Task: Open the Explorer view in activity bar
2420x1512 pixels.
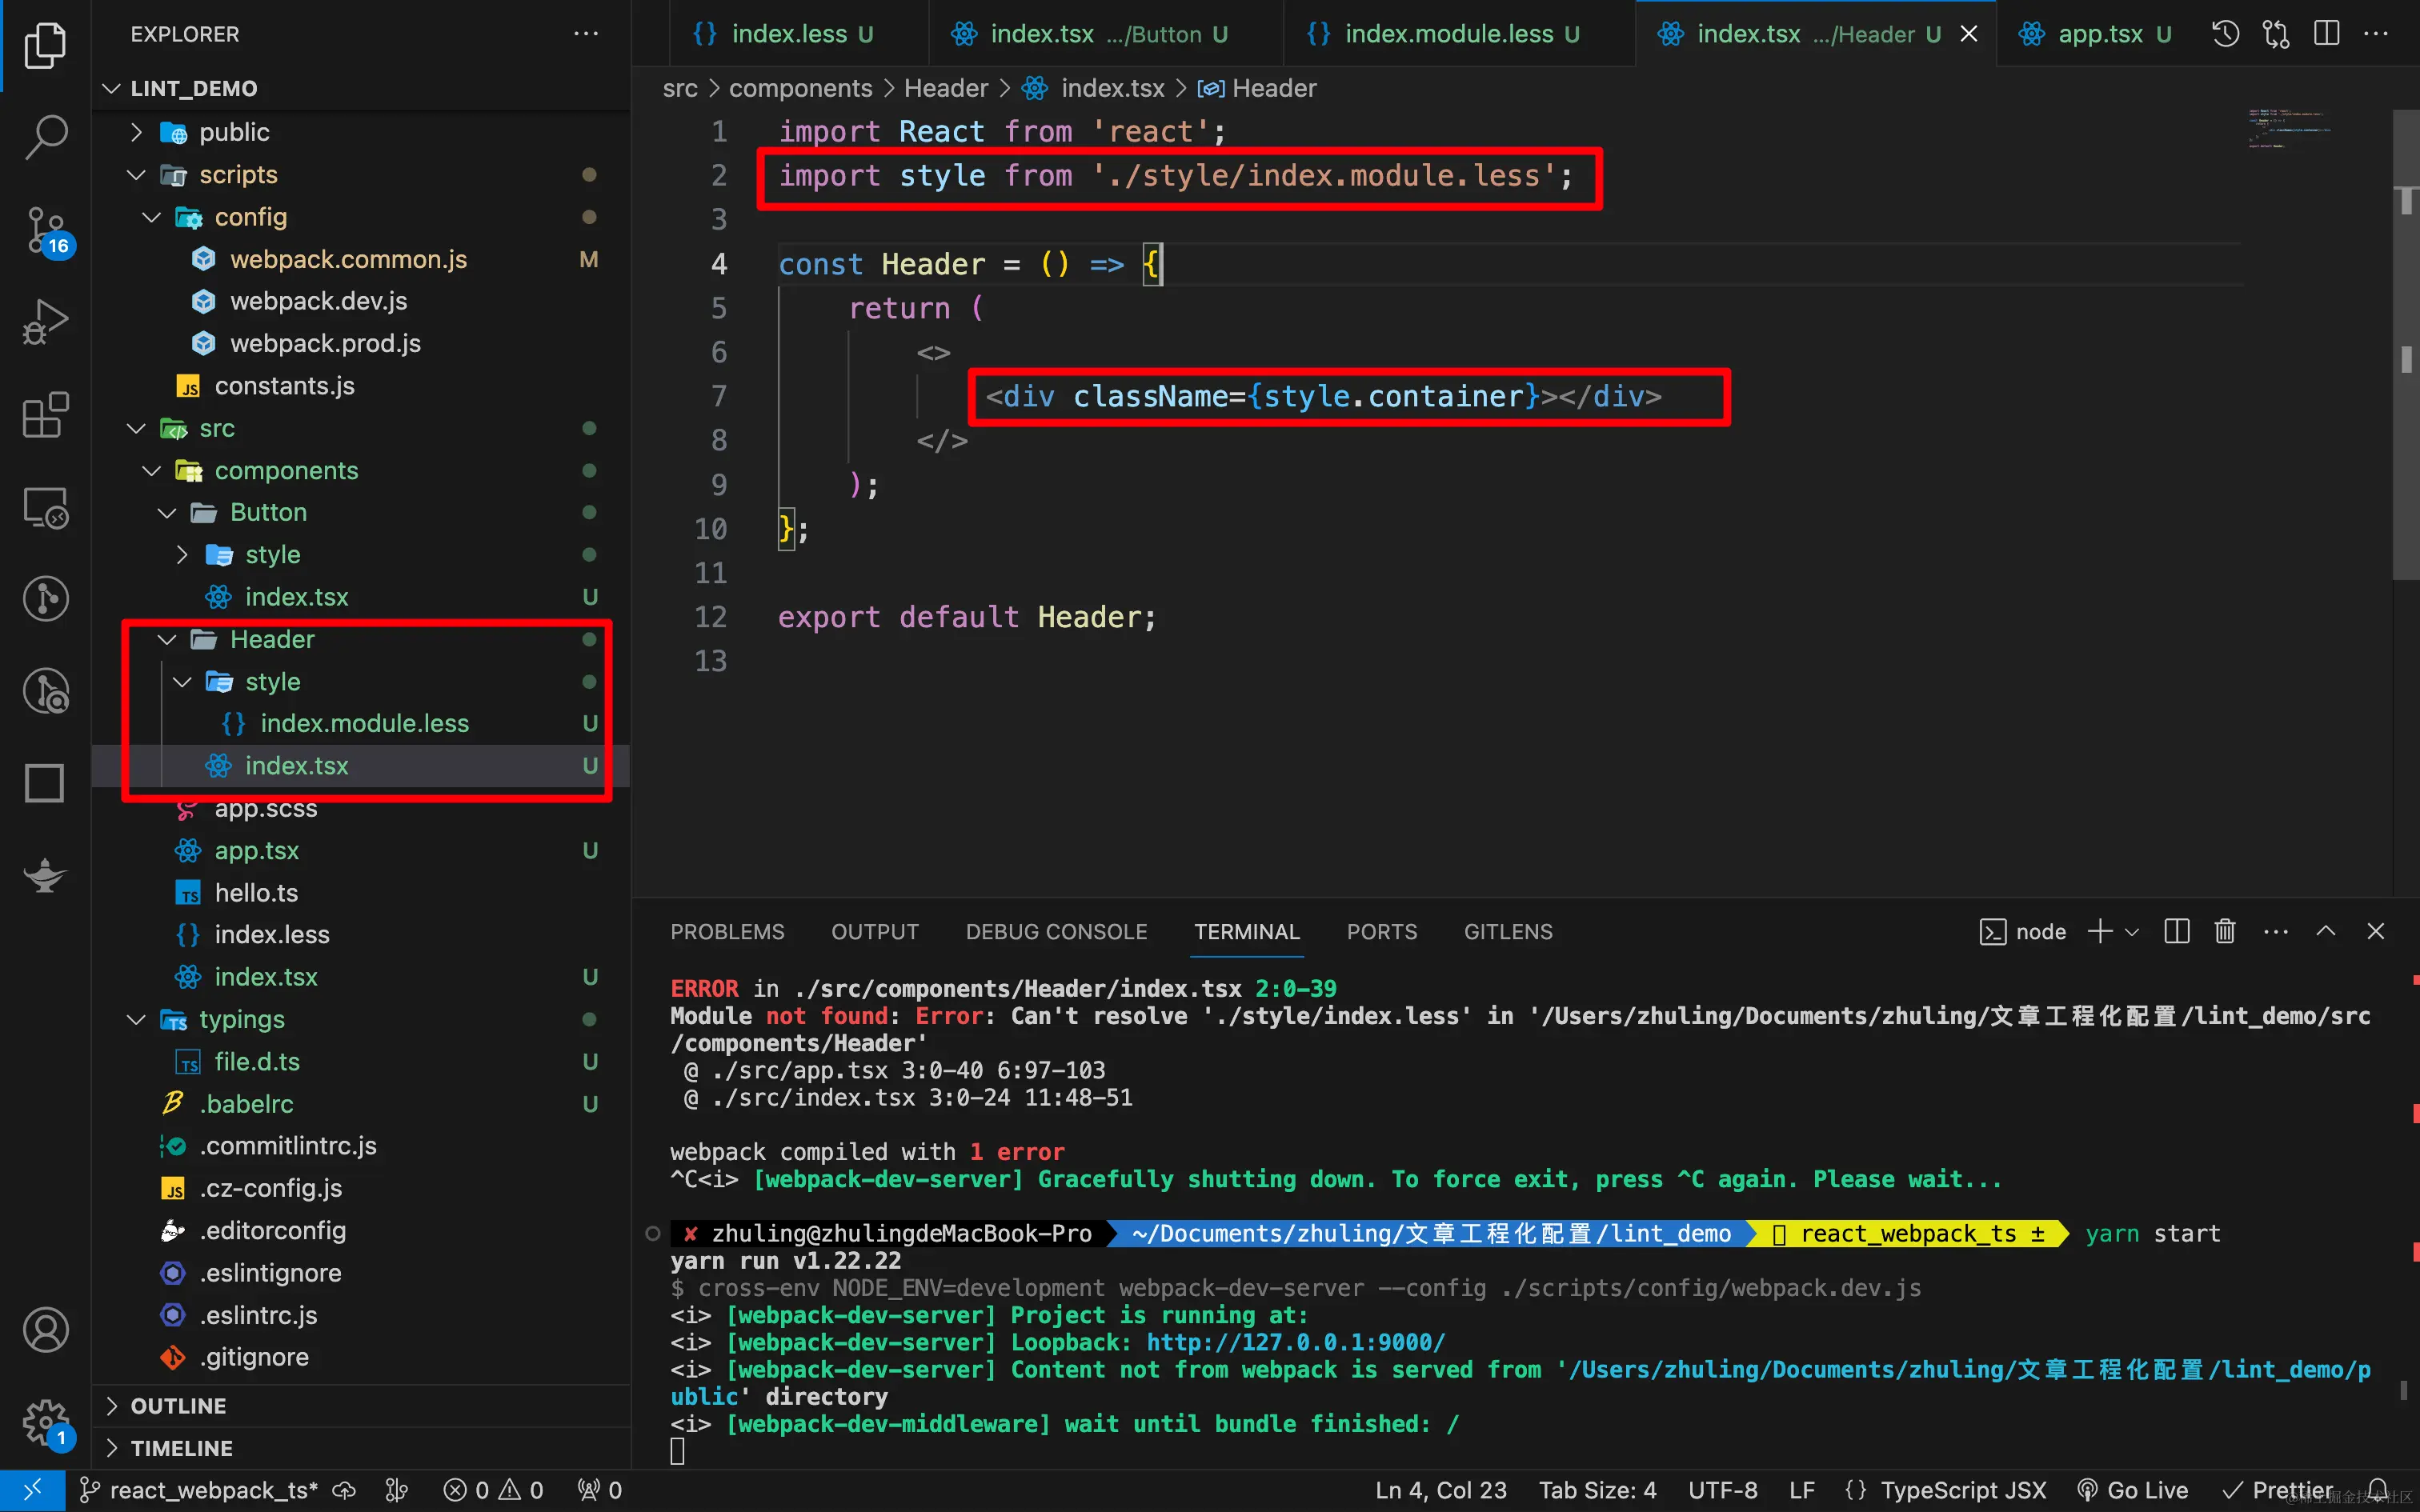Action: pos(45,45)
